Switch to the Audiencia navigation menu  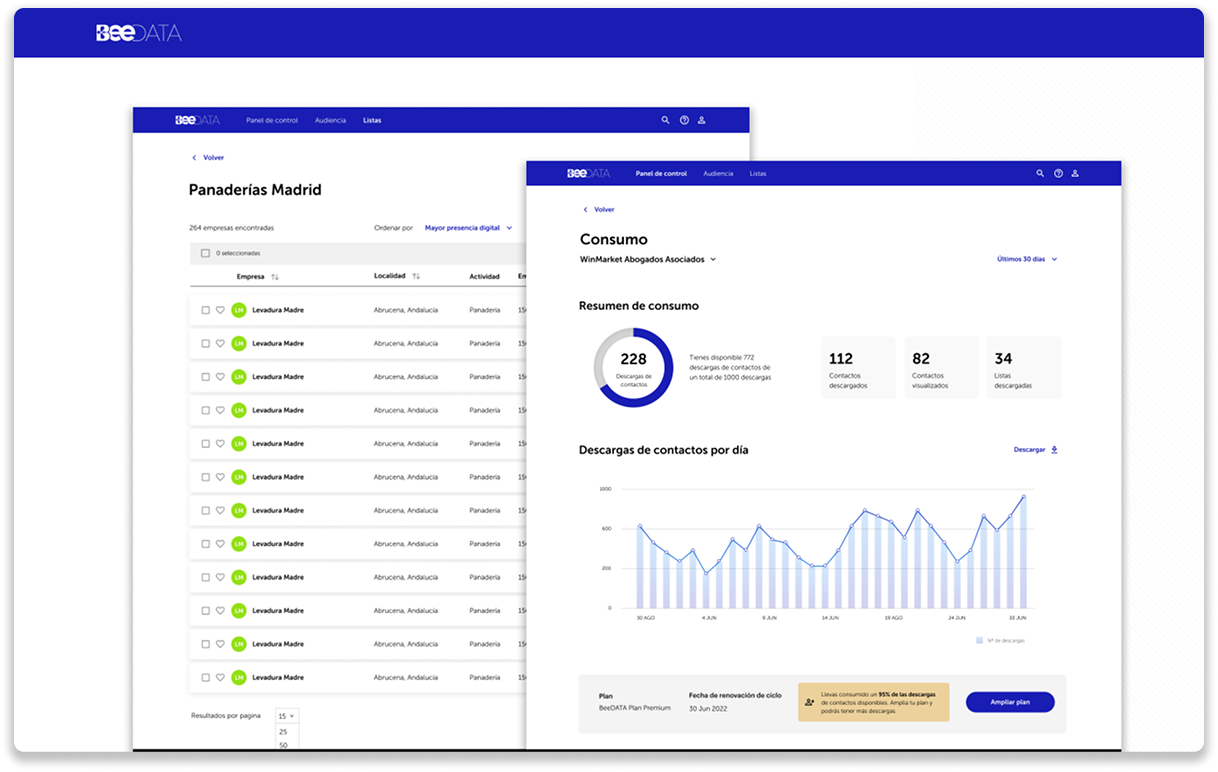tap(718, 173)
